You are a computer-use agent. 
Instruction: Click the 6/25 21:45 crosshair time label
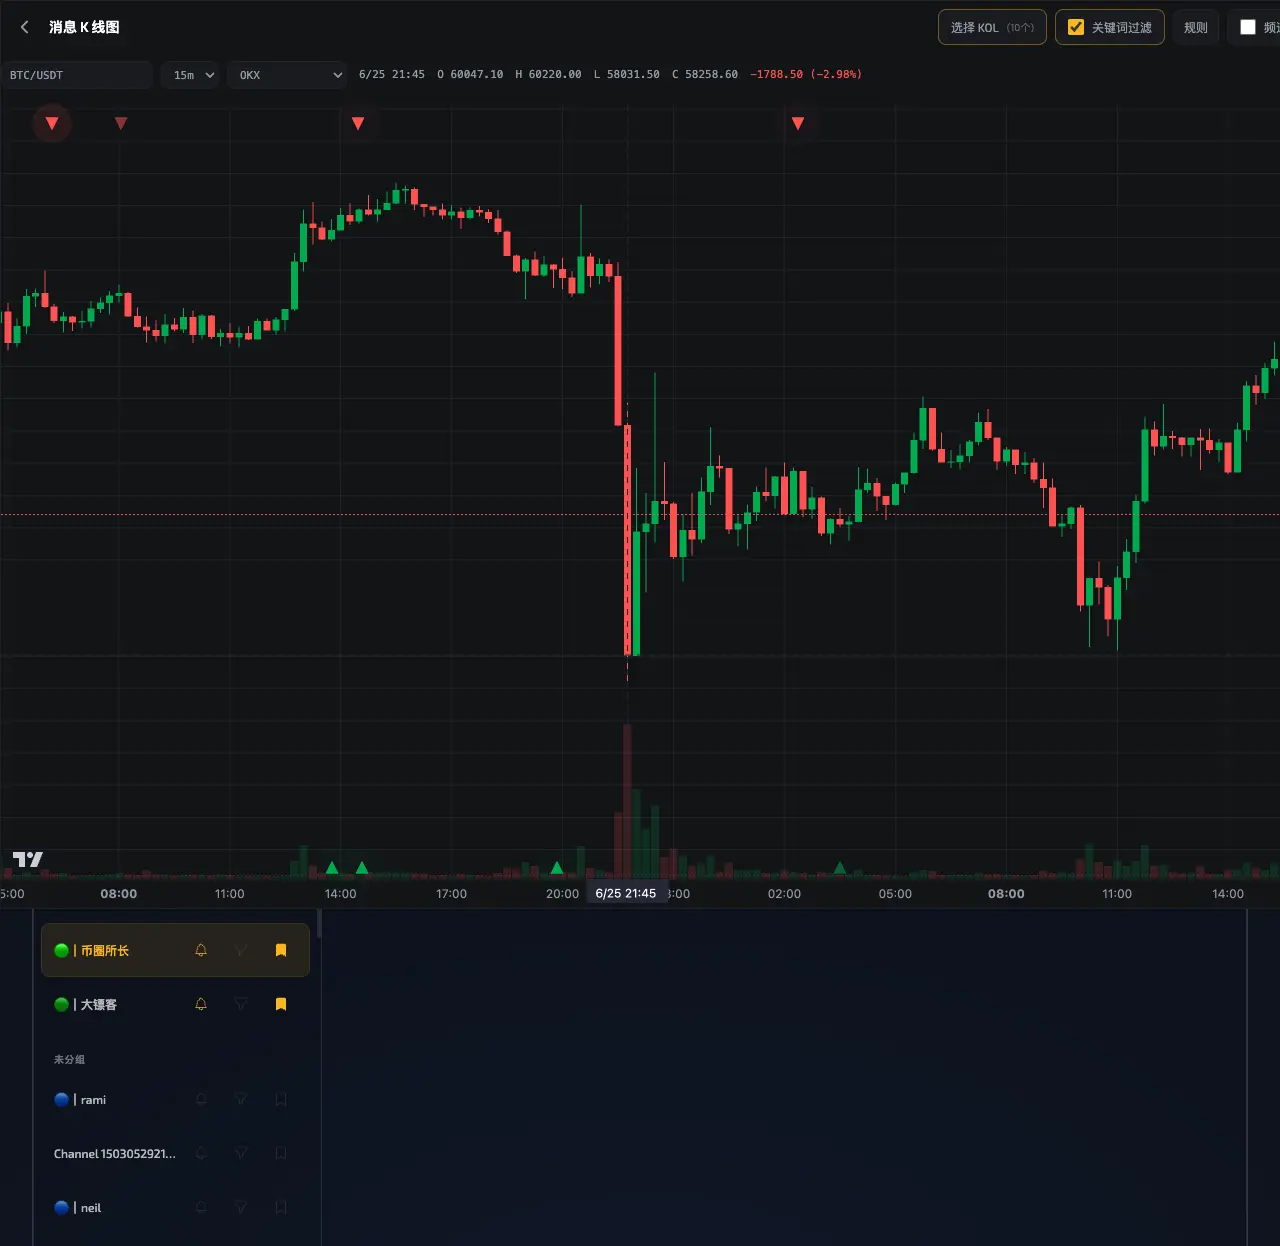coord(626,893)
